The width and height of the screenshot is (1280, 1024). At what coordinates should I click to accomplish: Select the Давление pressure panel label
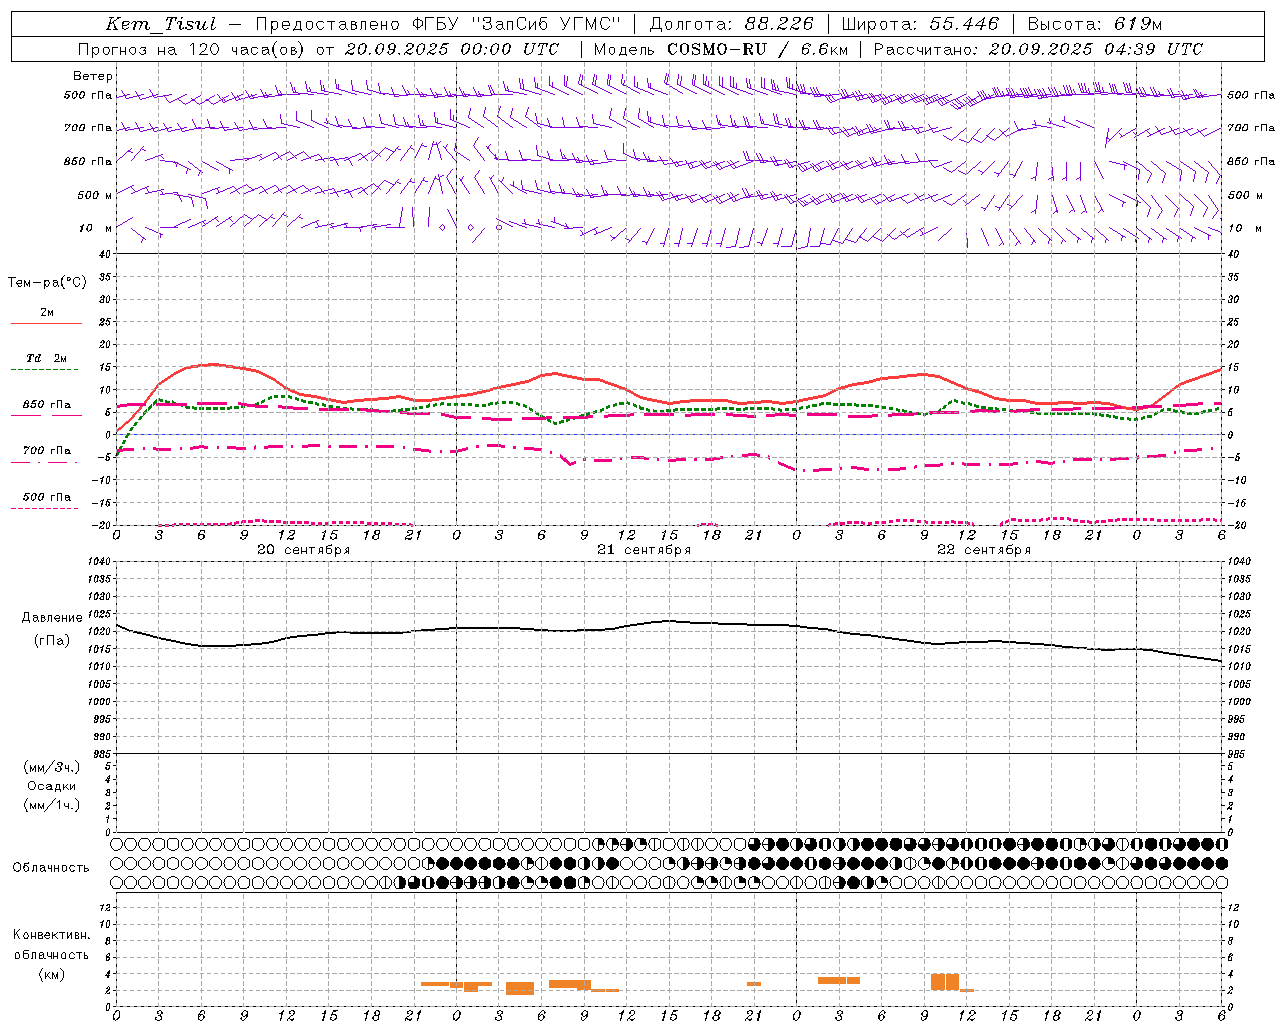[x=52, y=618]
